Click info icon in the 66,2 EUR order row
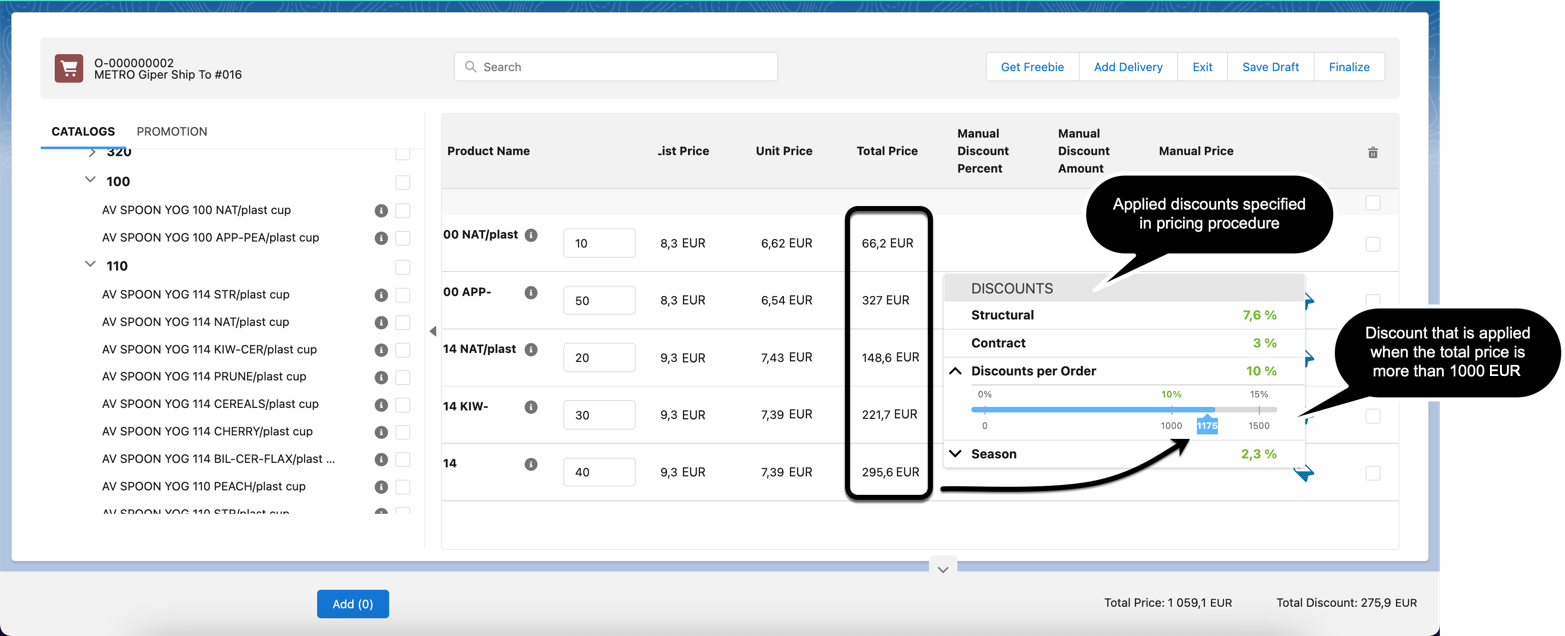Image resolution: width=1565 pixels, height=636 pixels. 531,235
